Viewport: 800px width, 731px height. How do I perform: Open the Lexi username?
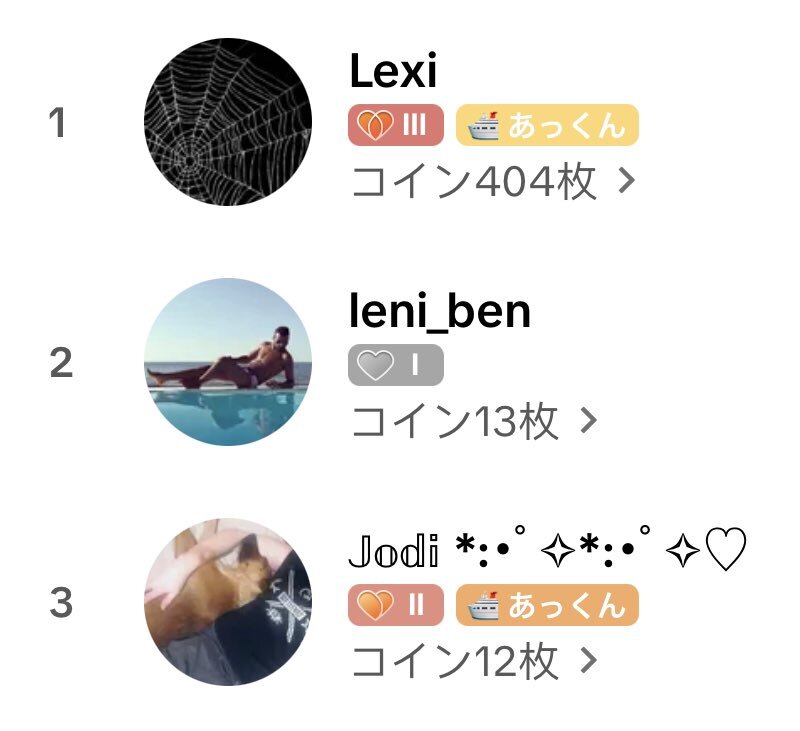(x=393, y=70)
